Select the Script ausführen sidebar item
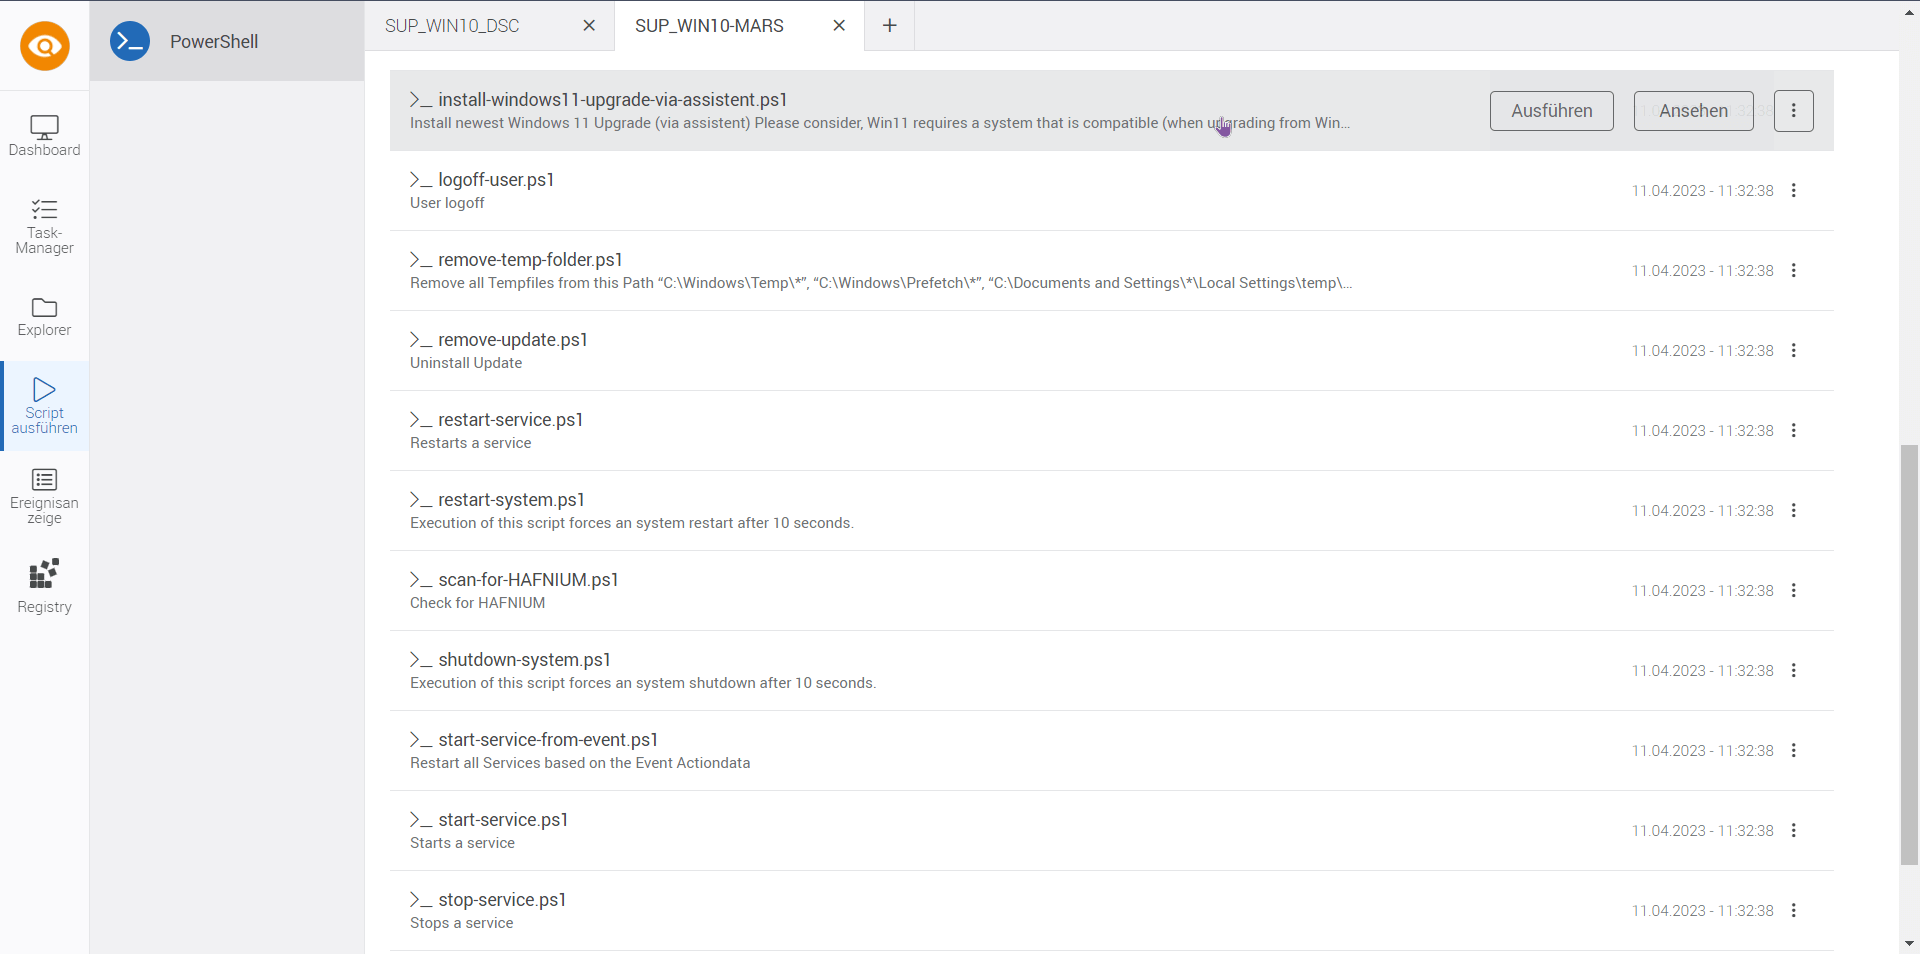This screenshot has width=1920, height=954. tap(44, 406)
